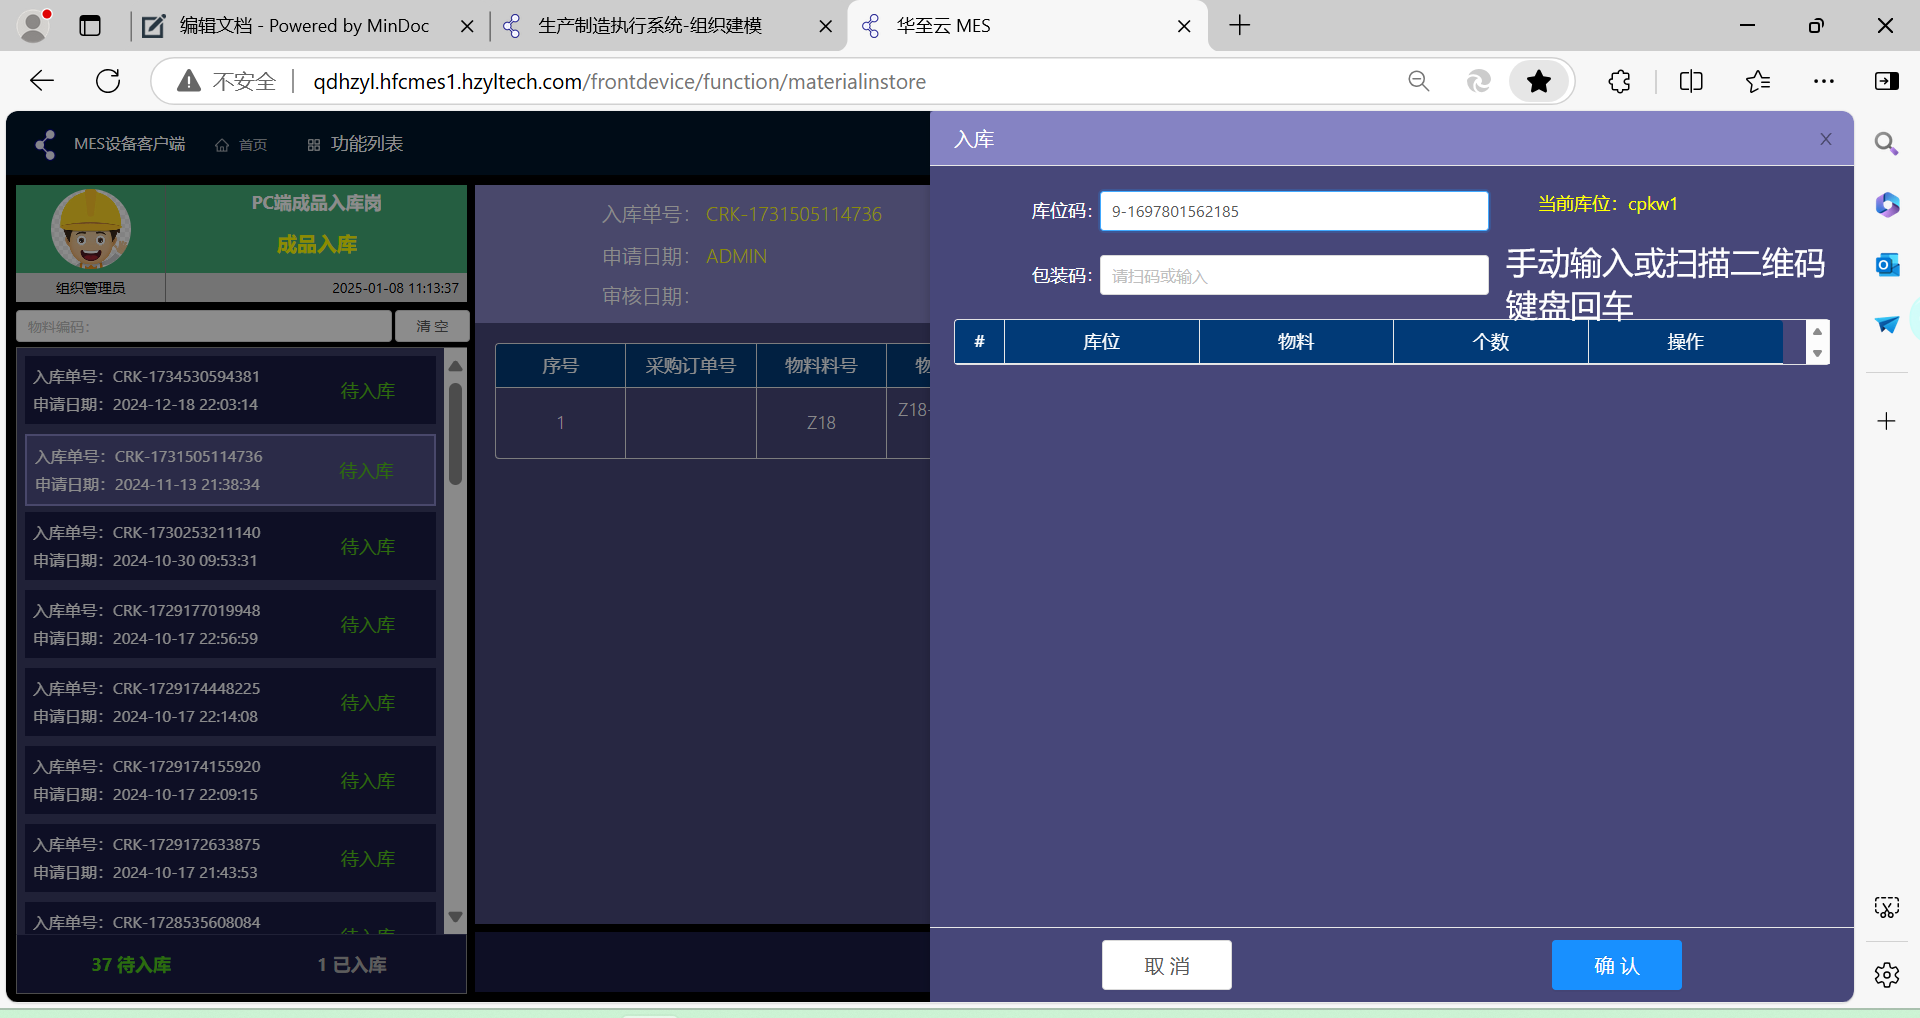Open a new browser tab
1920x1018 pixels.
[x=1240, y=25]
